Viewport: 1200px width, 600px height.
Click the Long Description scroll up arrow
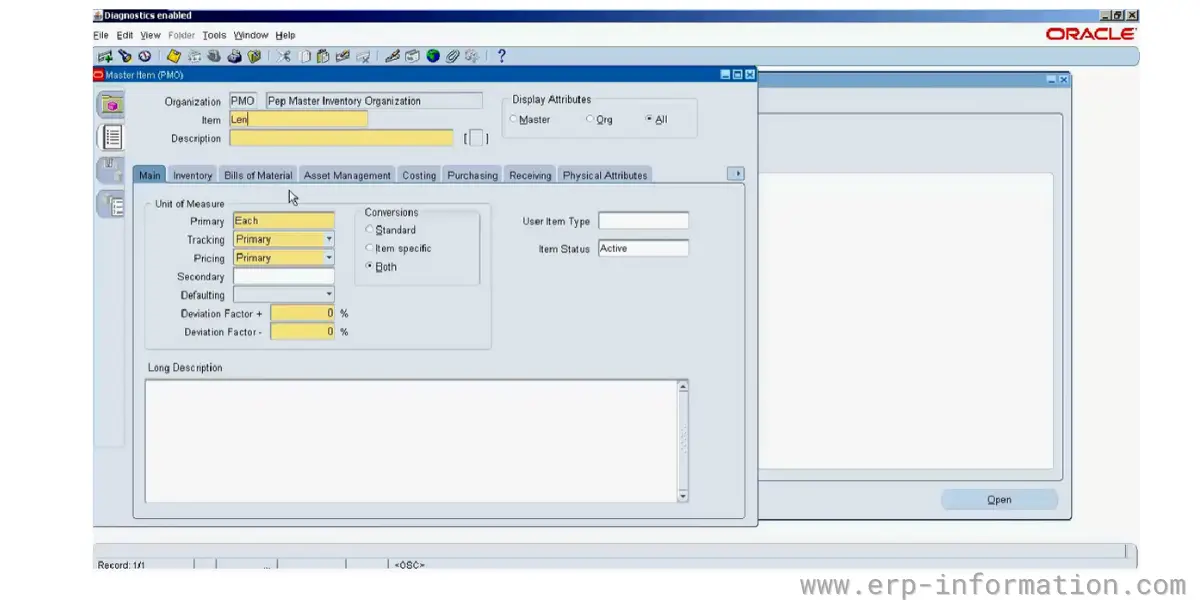point(683,386)
